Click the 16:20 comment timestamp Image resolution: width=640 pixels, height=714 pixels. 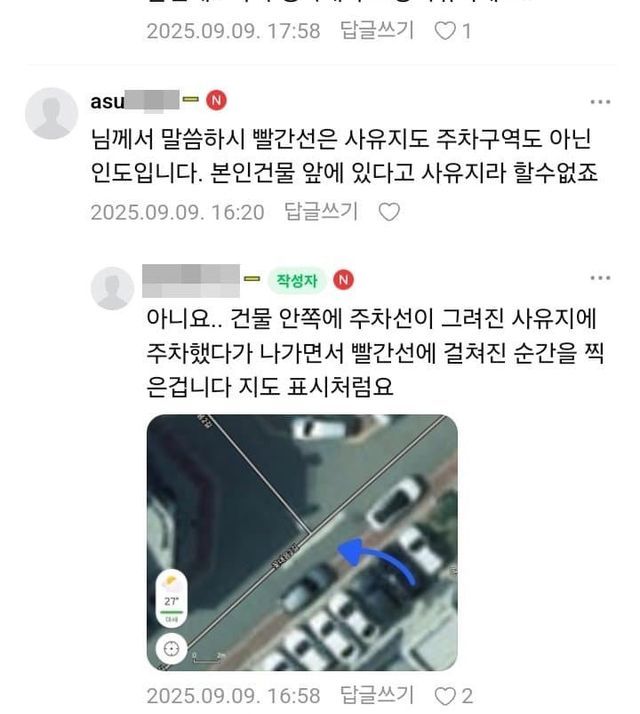click(177, 212)
